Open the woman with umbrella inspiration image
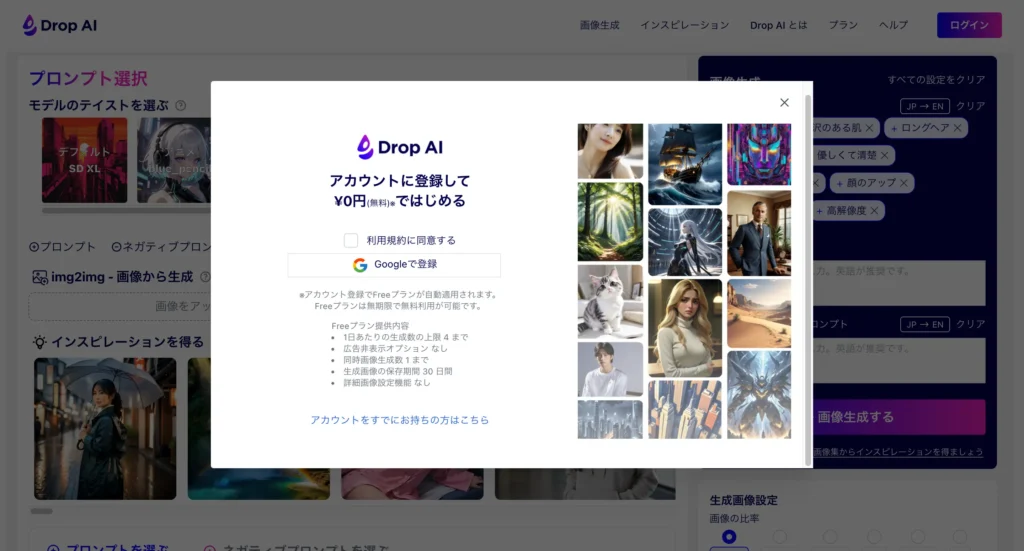Viewport: 1024px width, 551px height. coord(105,428)
